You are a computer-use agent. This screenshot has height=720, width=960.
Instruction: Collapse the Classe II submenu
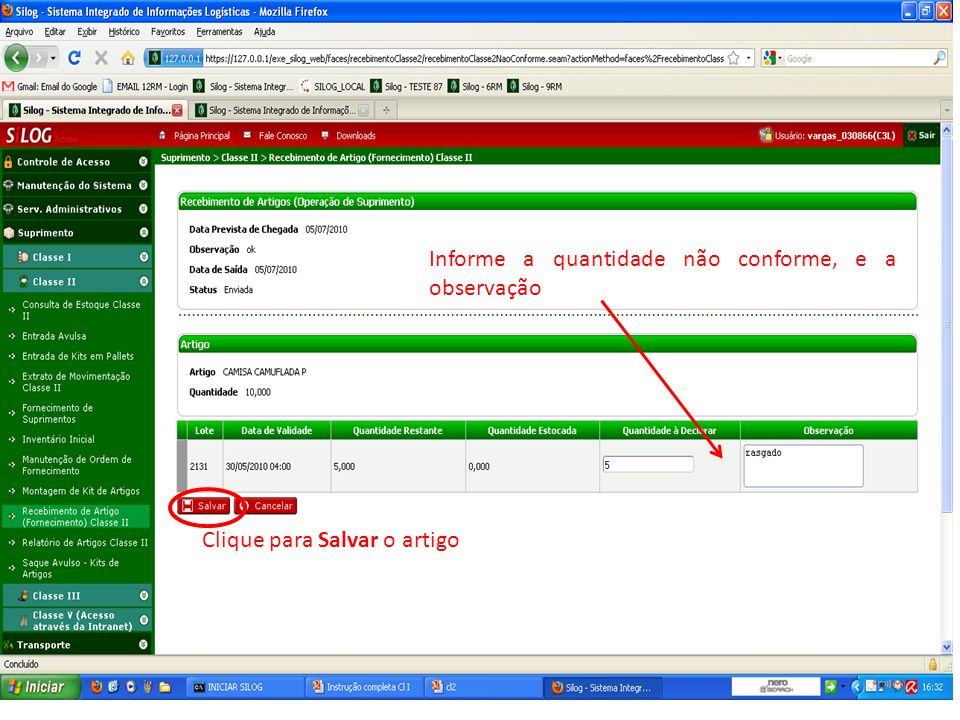tap(77, 282)
